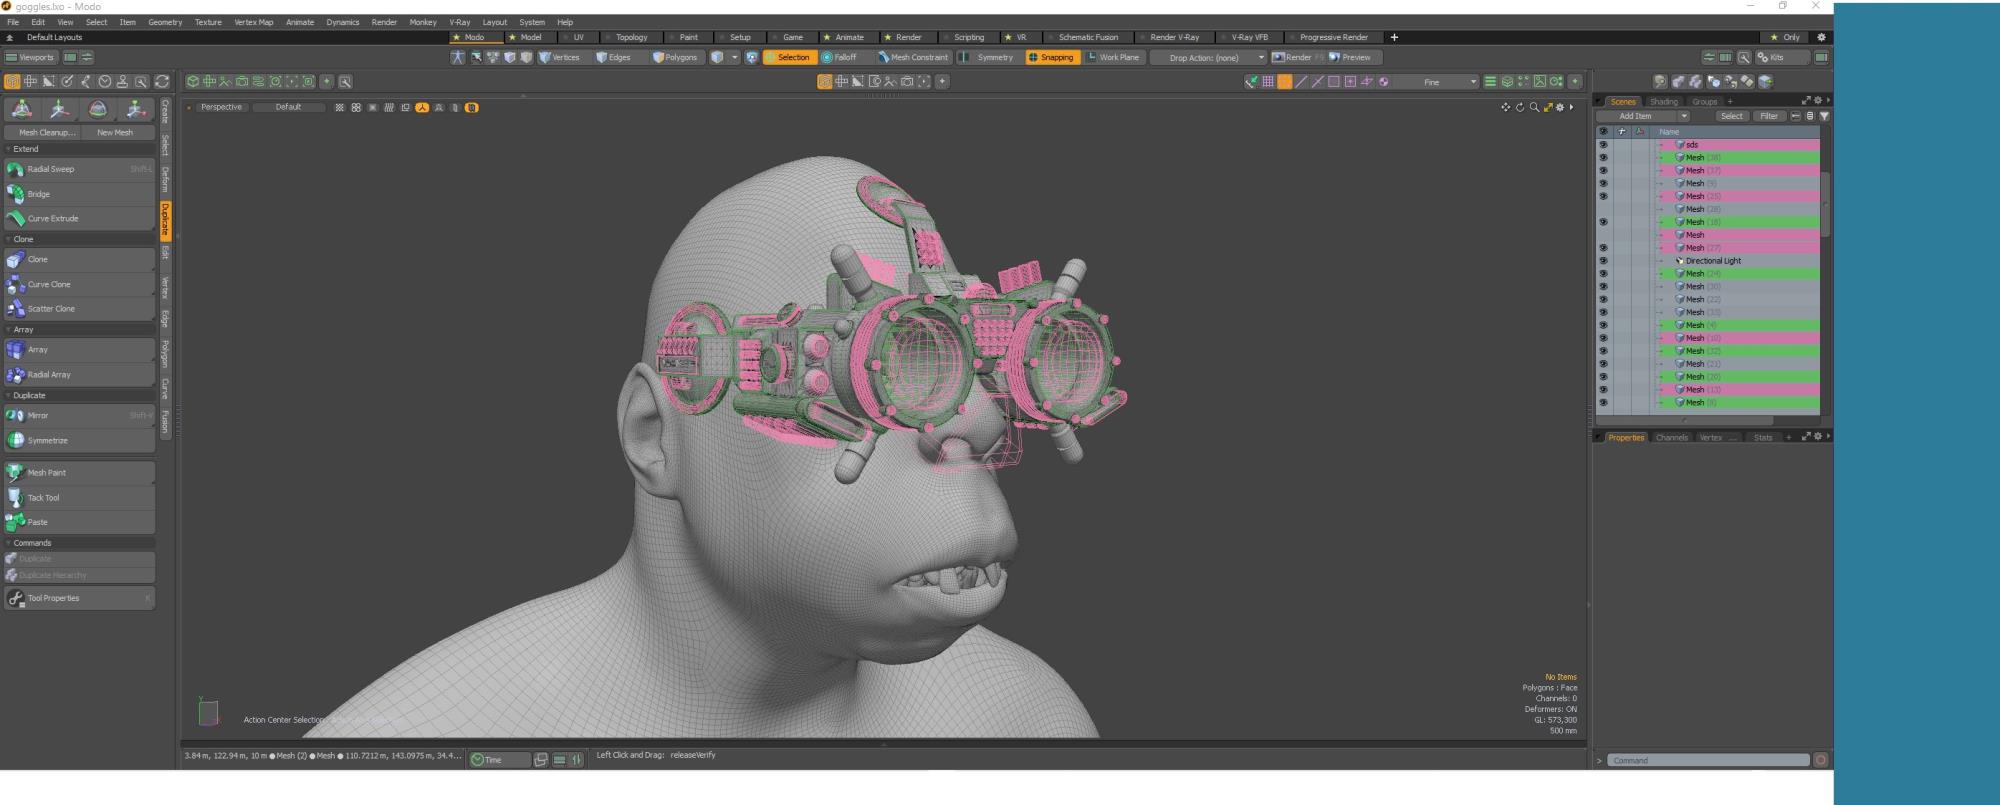The height and width of the screenshot is (805, 2000).
Task: Open the Dynamics menu
Action: click(x=342, y=22)
